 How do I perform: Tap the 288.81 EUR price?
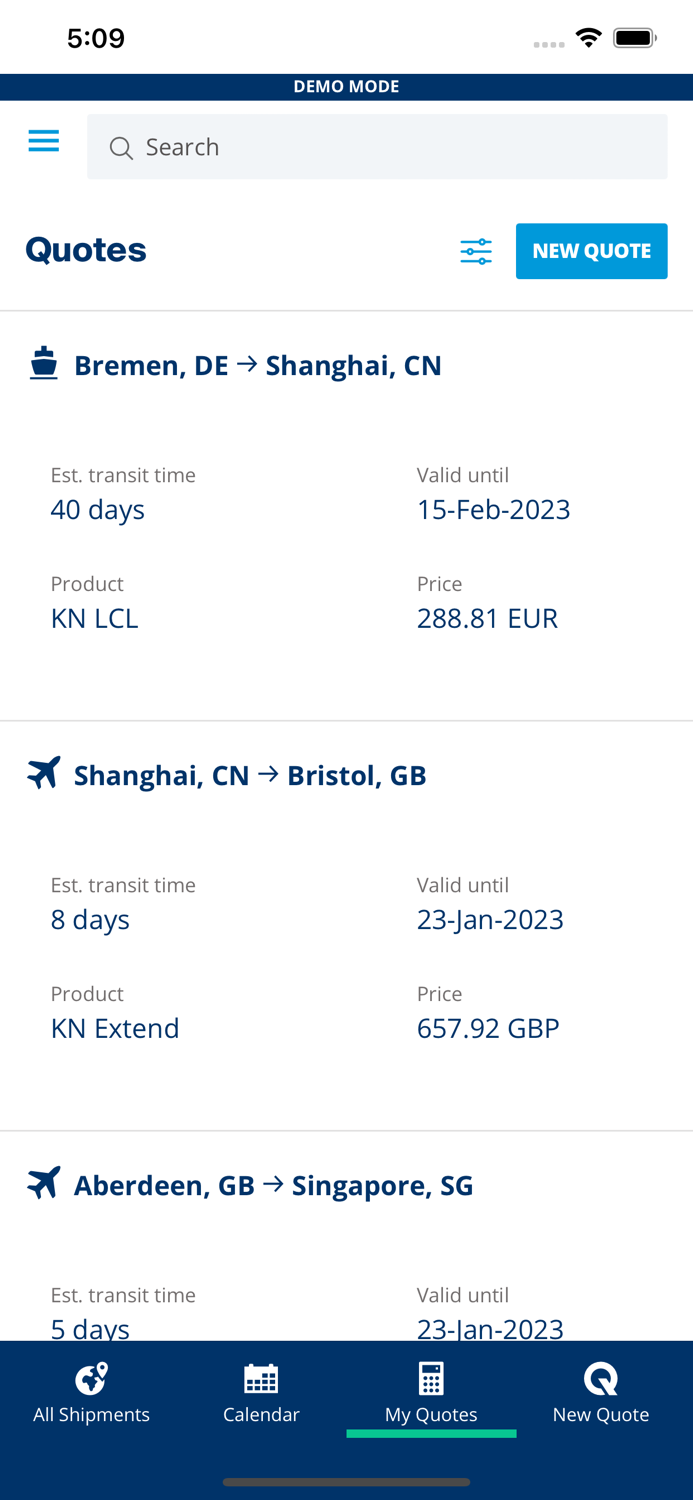[487, 618]
